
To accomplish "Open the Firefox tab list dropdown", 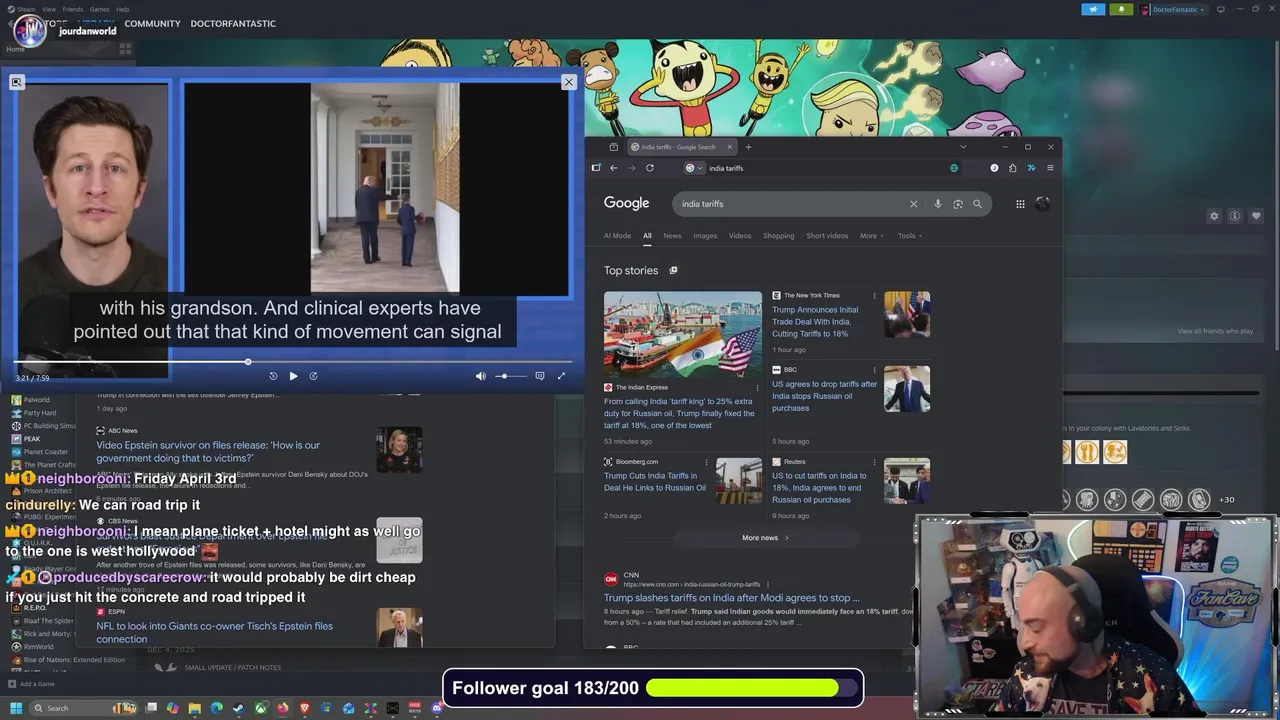I will pos(963,147).
